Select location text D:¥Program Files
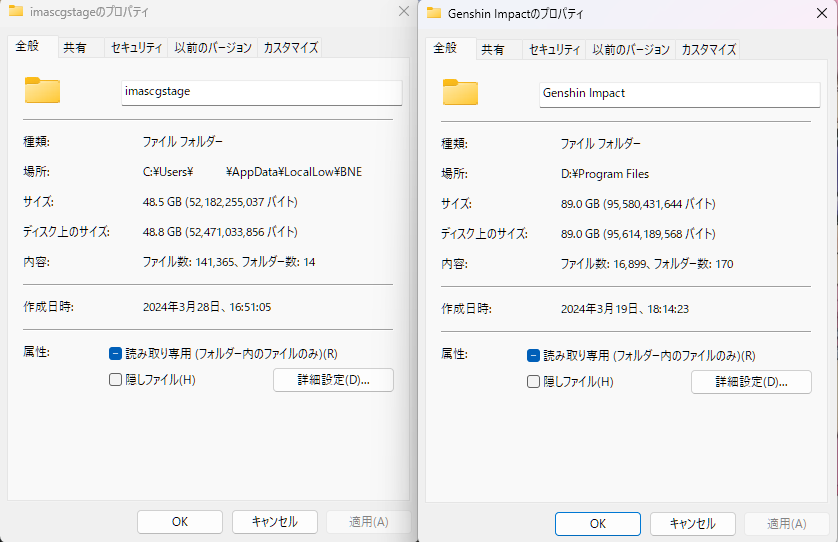Image resolution: width=838 pixels, height=542 pixels. (605, 174)
